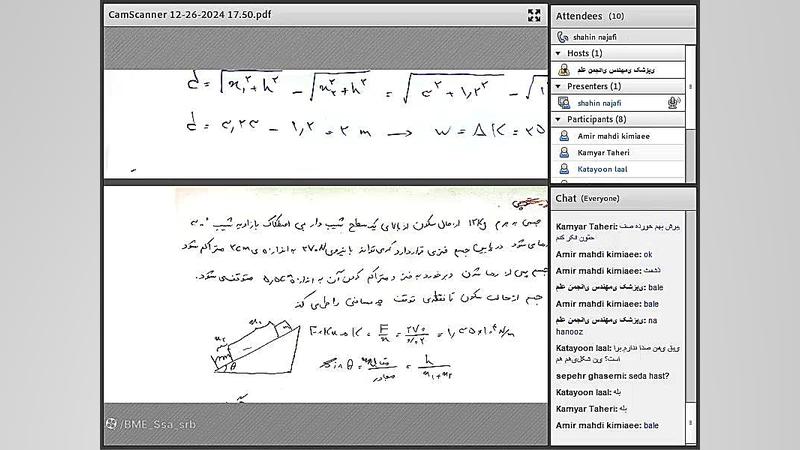Click Amir mahdi kimiaee's 'ok' chat message

pos(604,254)
